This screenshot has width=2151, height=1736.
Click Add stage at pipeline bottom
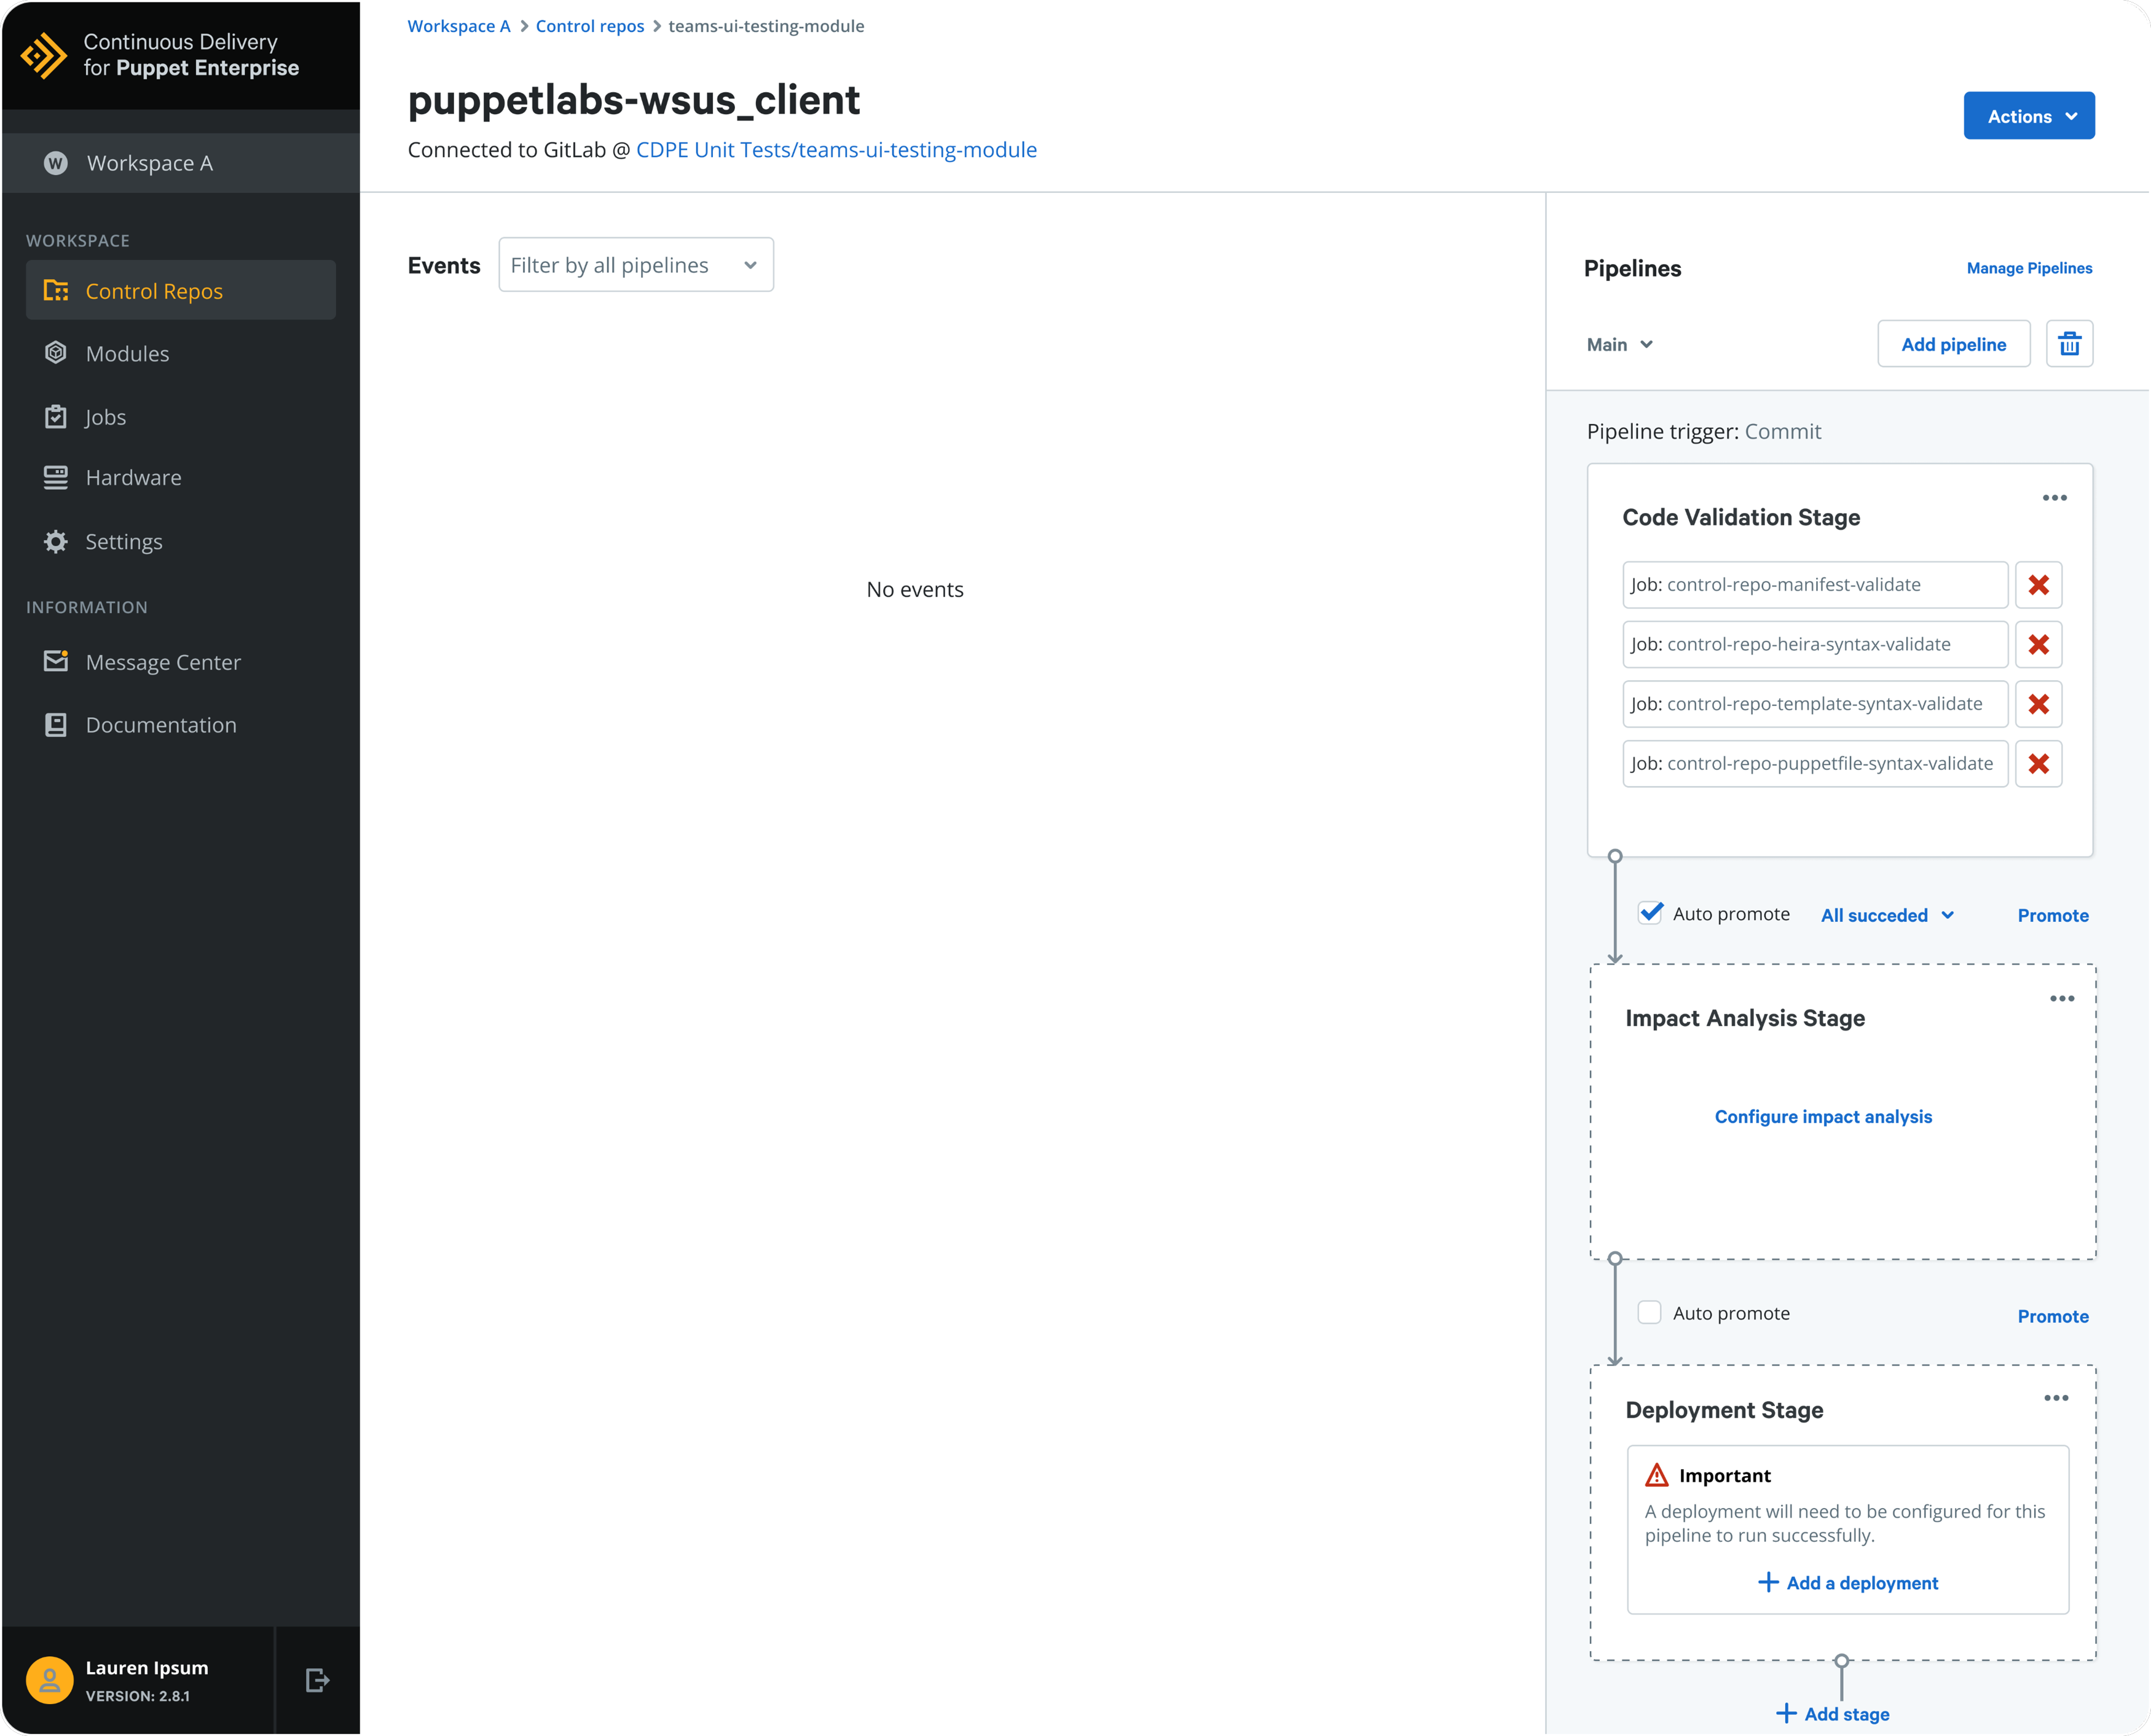click(x=1832, y=1714)
